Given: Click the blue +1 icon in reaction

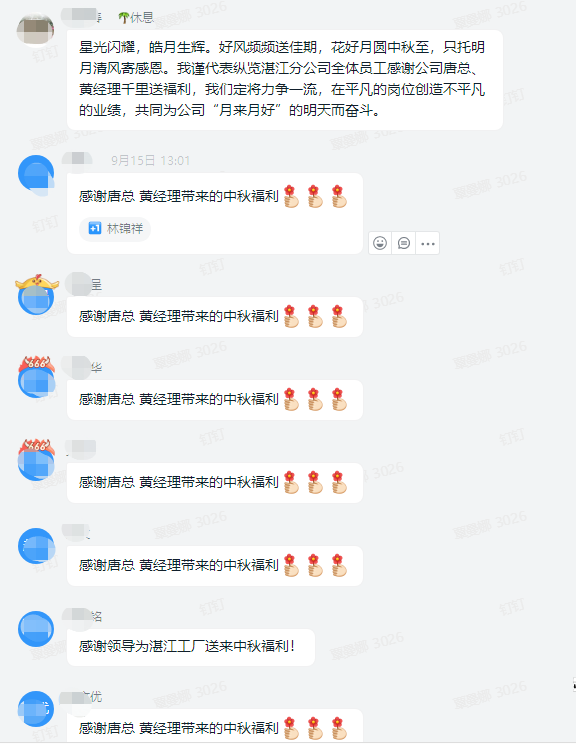Looking at the screenshot, I should pos(95,228).
